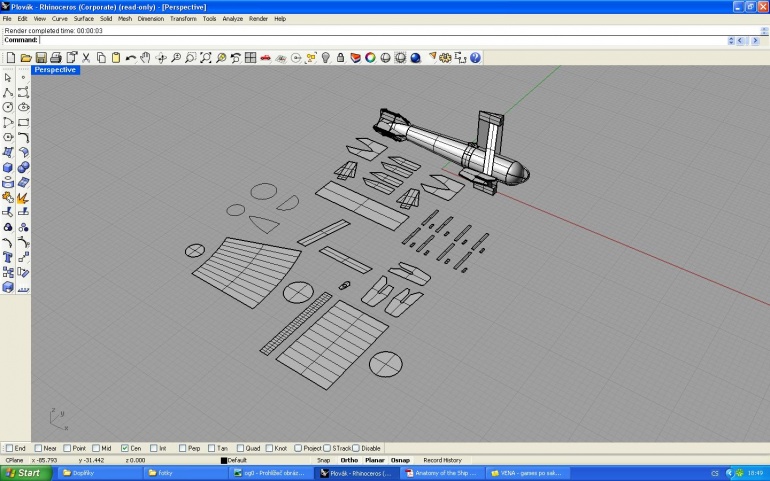Image resolution: width=770 pixels, height=481 pixels.
Task: Select the Explode tool icon
Action: coord(23,198)
